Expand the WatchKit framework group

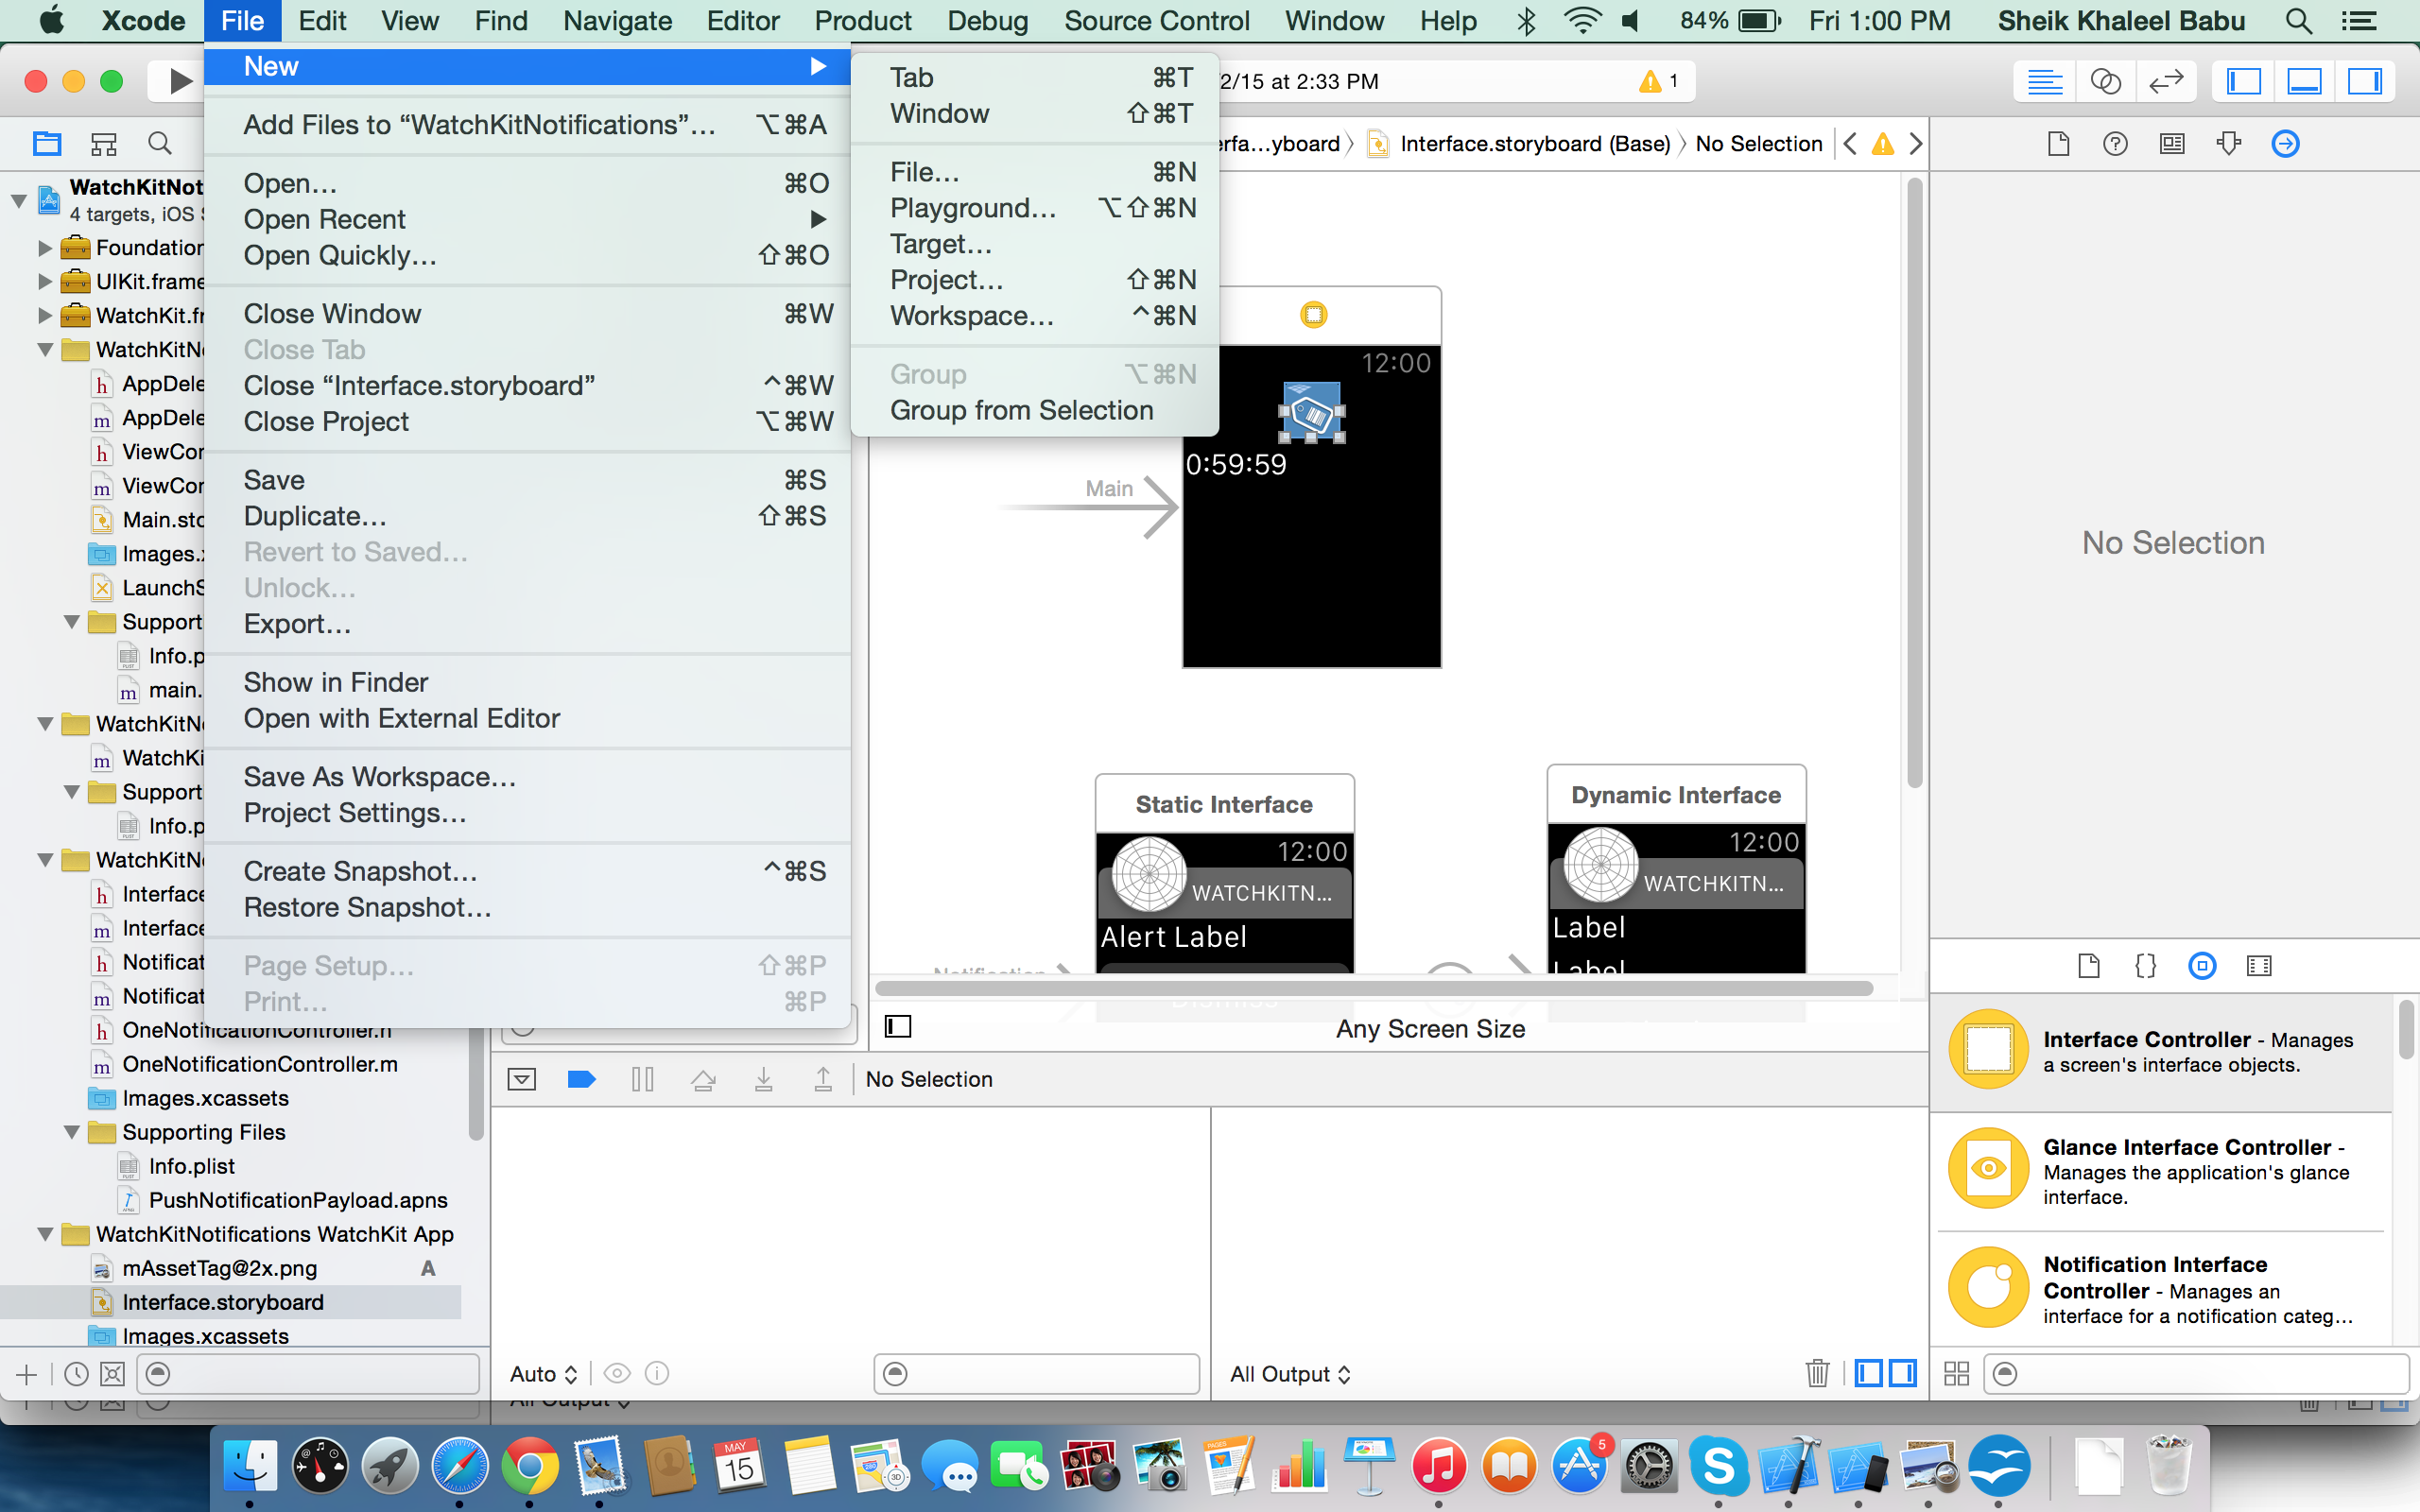[44, 316]
